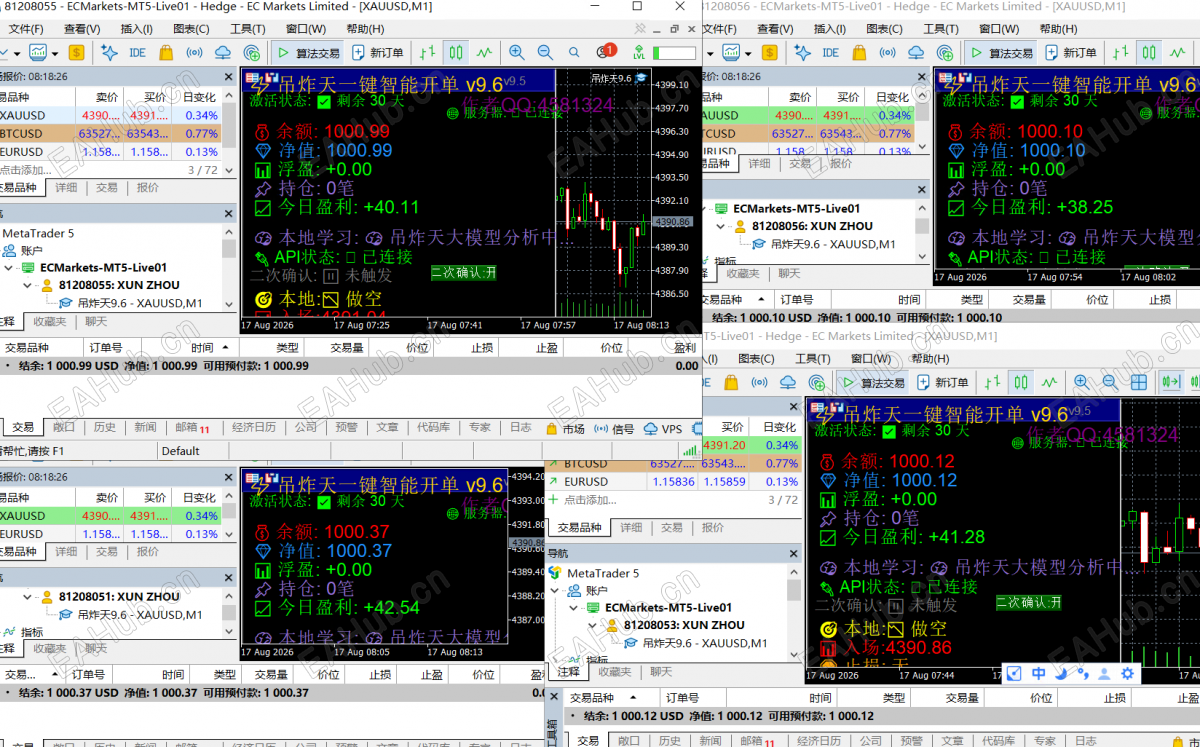Zoom out chart in window 81208055
Screen dimensions: 1200x747
coord(545,52)
